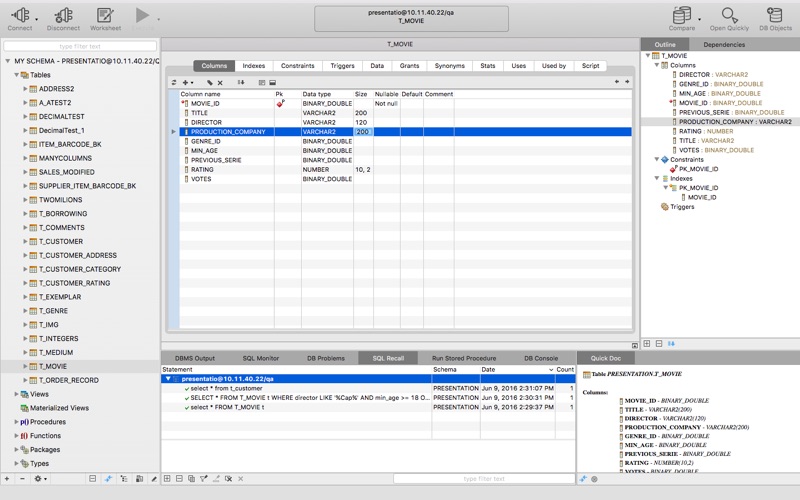Open a new Worksheet
This screenshot has width=800, height=500.
click(x=105, y=15)
